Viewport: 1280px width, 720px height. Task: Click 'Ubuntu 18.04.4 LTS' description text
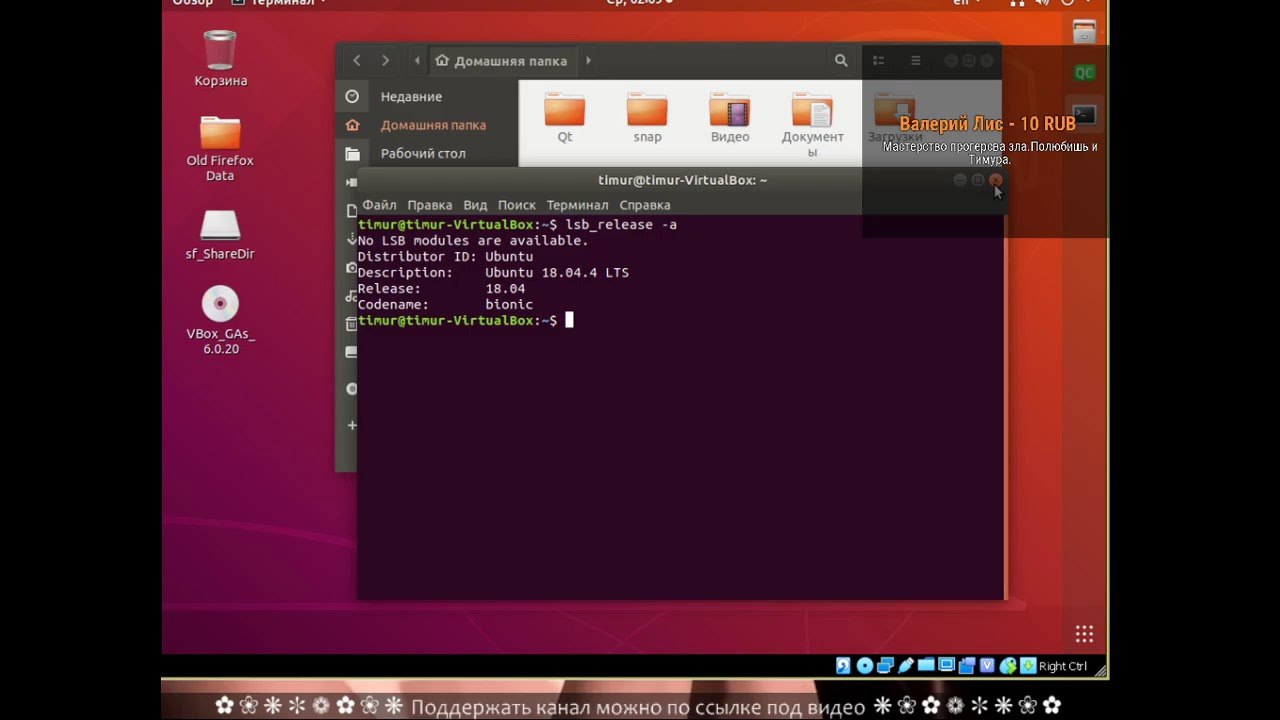coord(557,273)
